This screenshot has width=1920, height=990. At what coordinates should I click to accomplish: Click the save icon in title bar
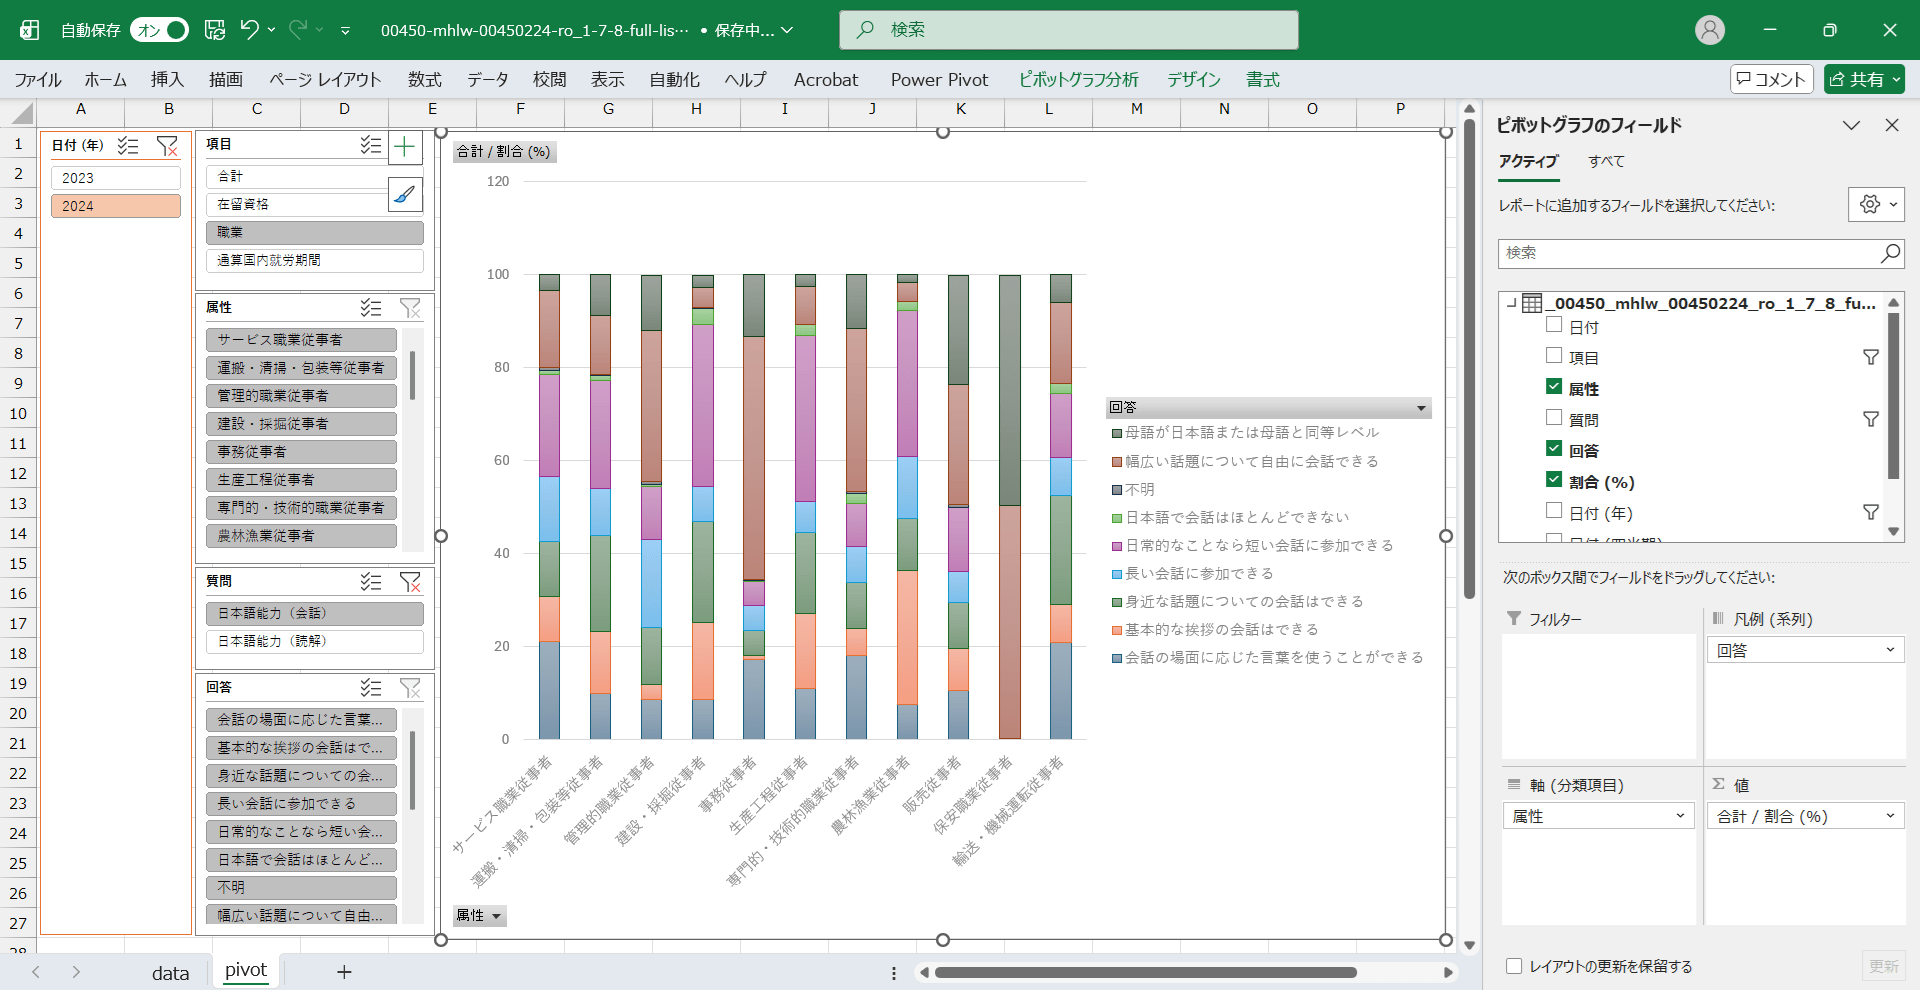pyautogui.click(x=215, y=30)
